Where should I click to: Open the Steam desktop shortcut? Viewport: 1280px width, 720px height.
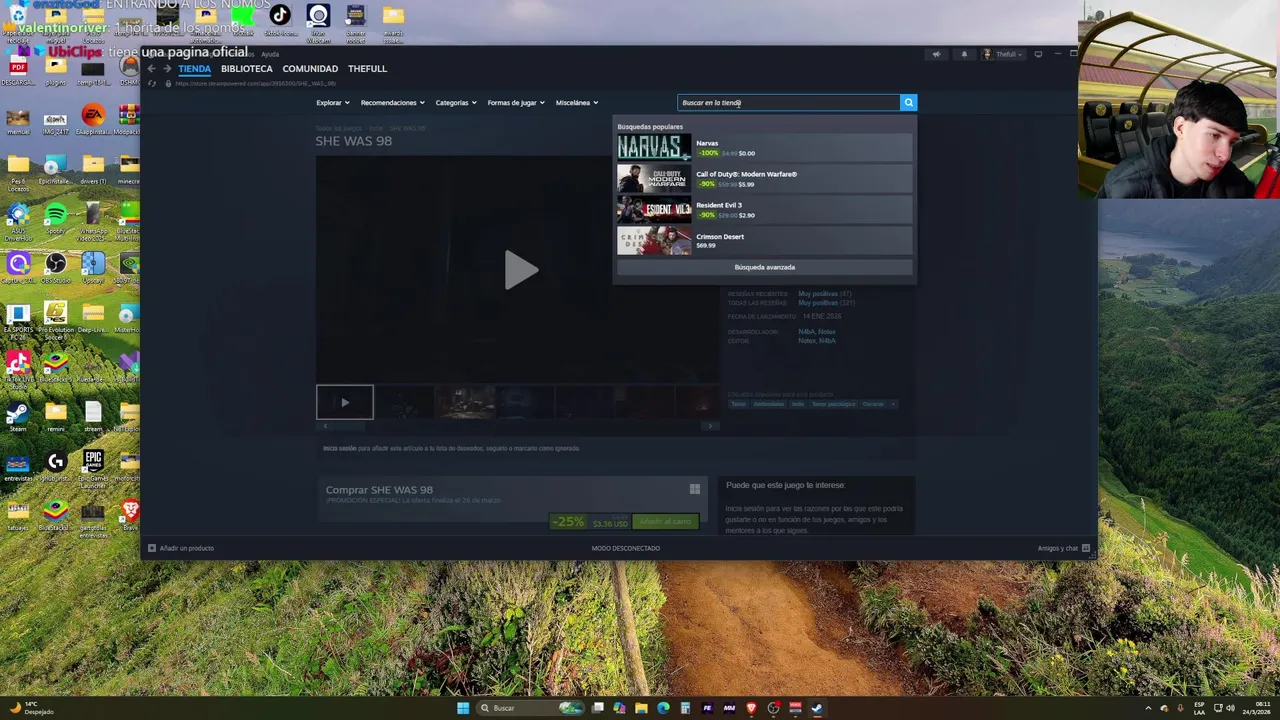pos(18,417)
